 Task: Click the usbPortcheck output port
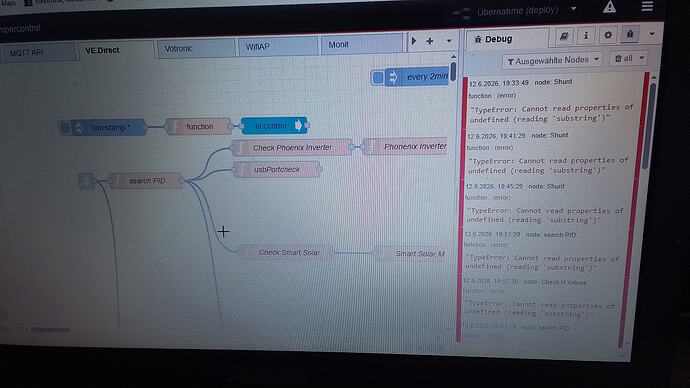tap(319, 169)
